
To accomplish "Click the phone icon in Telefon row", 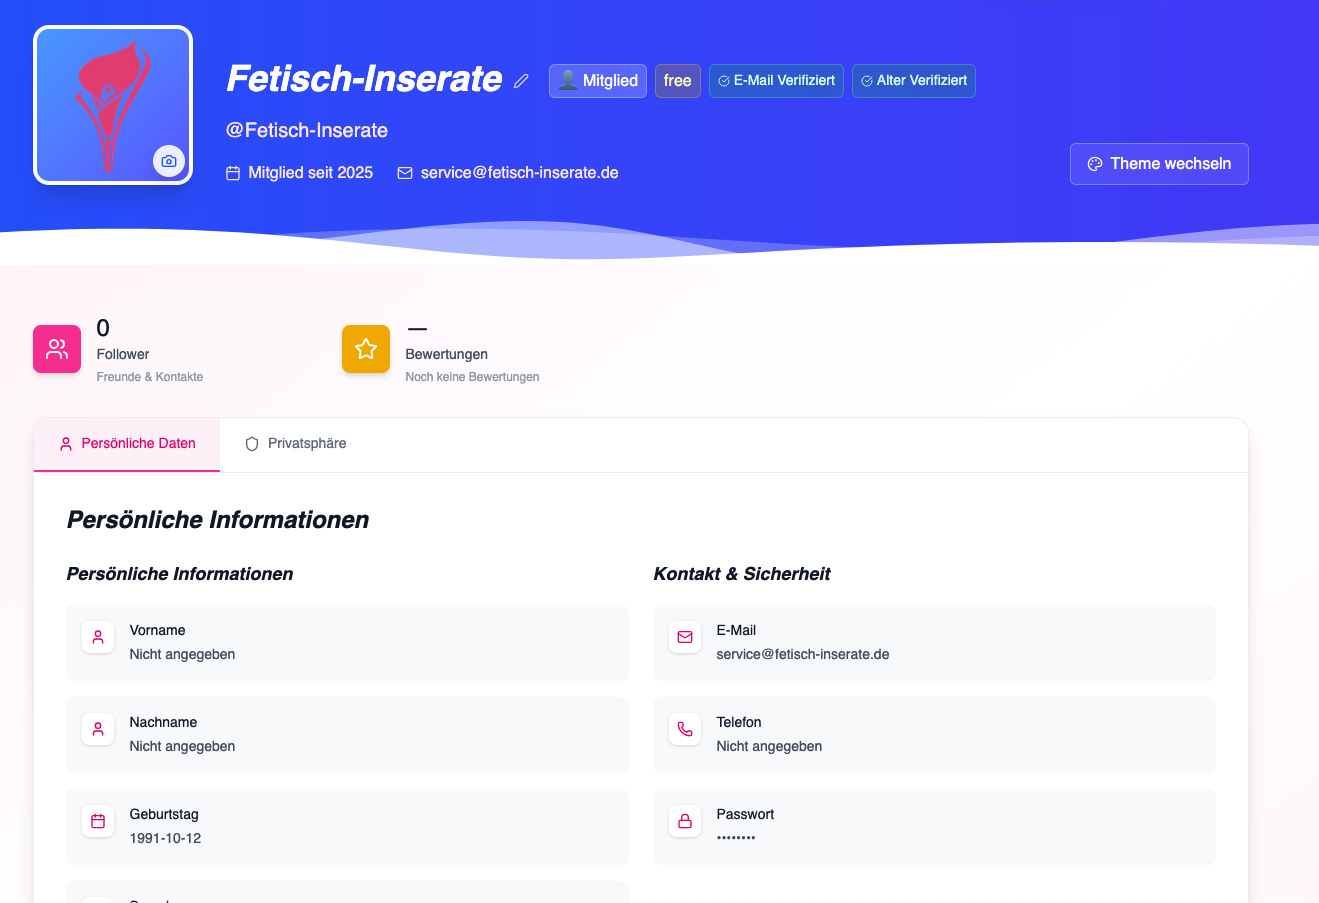I will (685, 729).
